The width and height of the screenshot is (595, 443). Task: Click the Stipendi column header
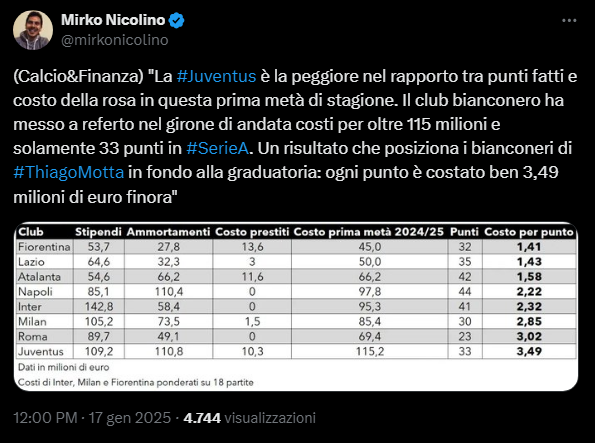[x=98, y=232]
